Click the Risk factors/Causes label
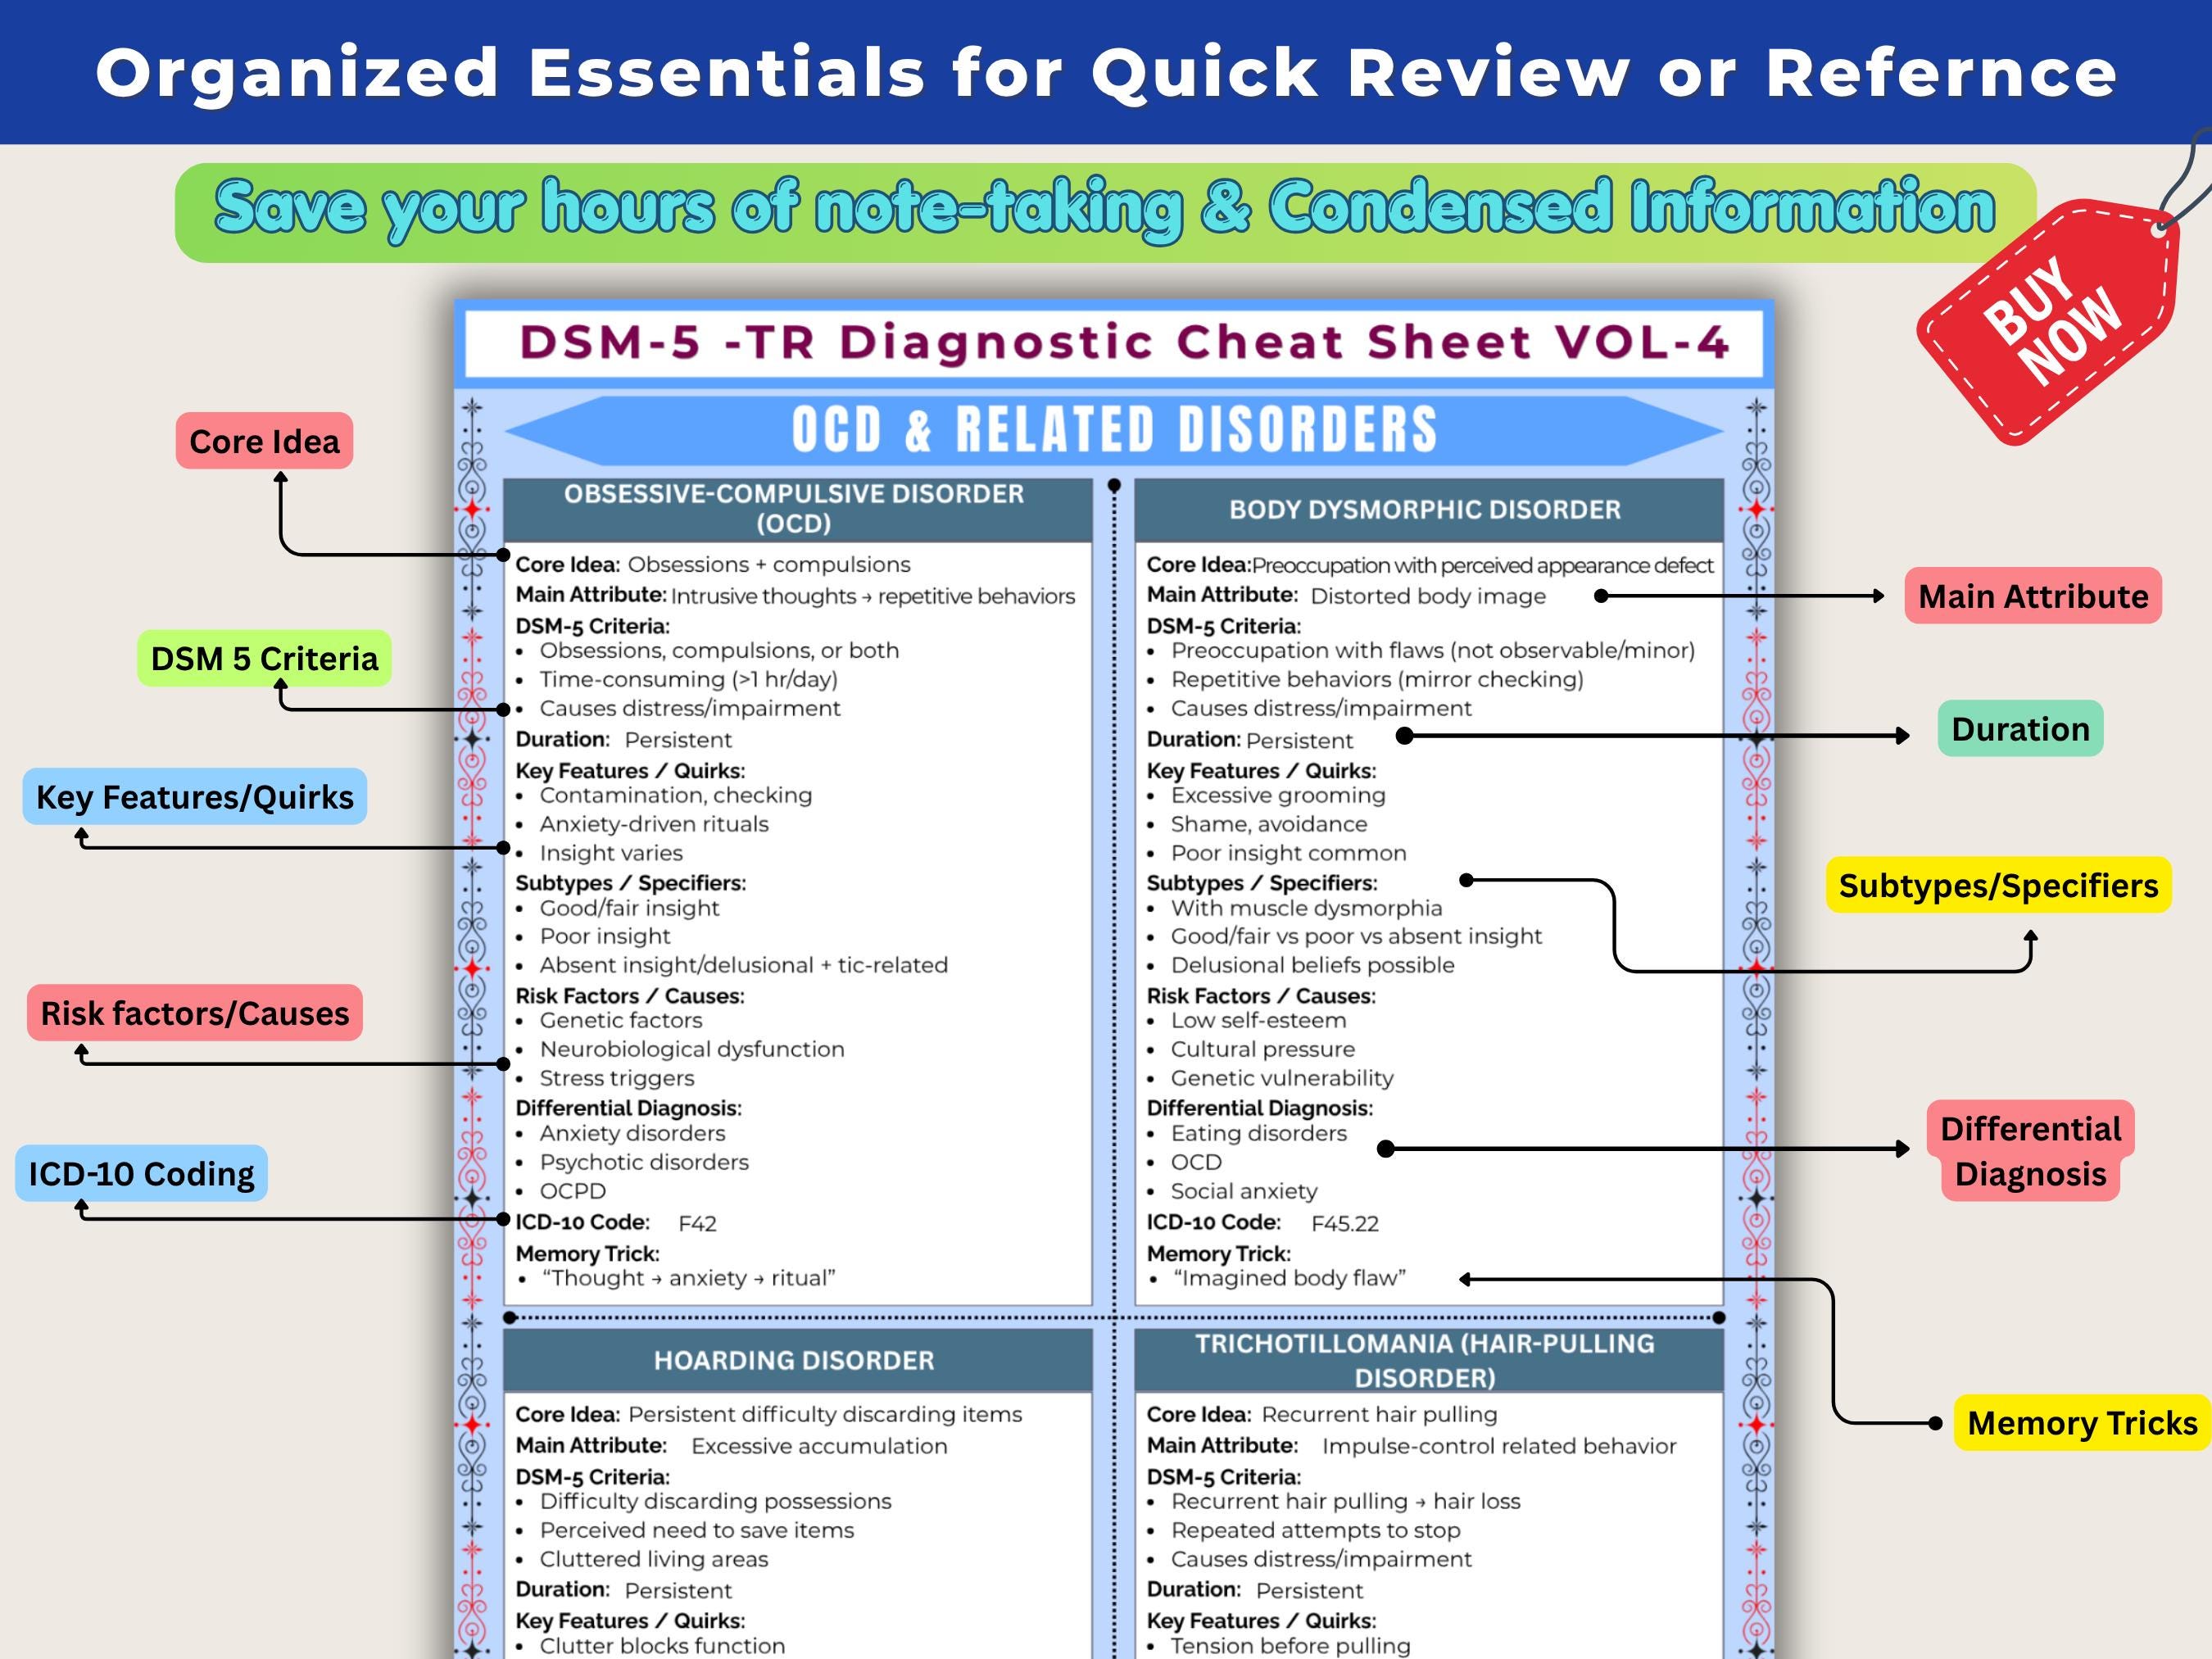 [195, 1013]
